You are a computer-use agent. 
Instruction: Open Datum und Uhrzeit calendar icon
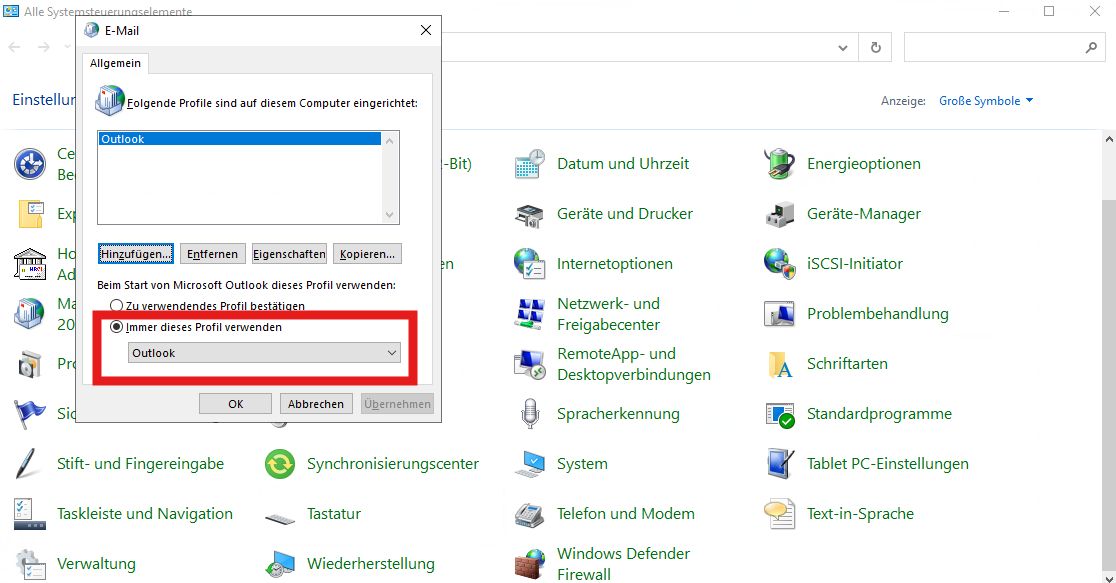pyautogui.click(x=530, y=164)
